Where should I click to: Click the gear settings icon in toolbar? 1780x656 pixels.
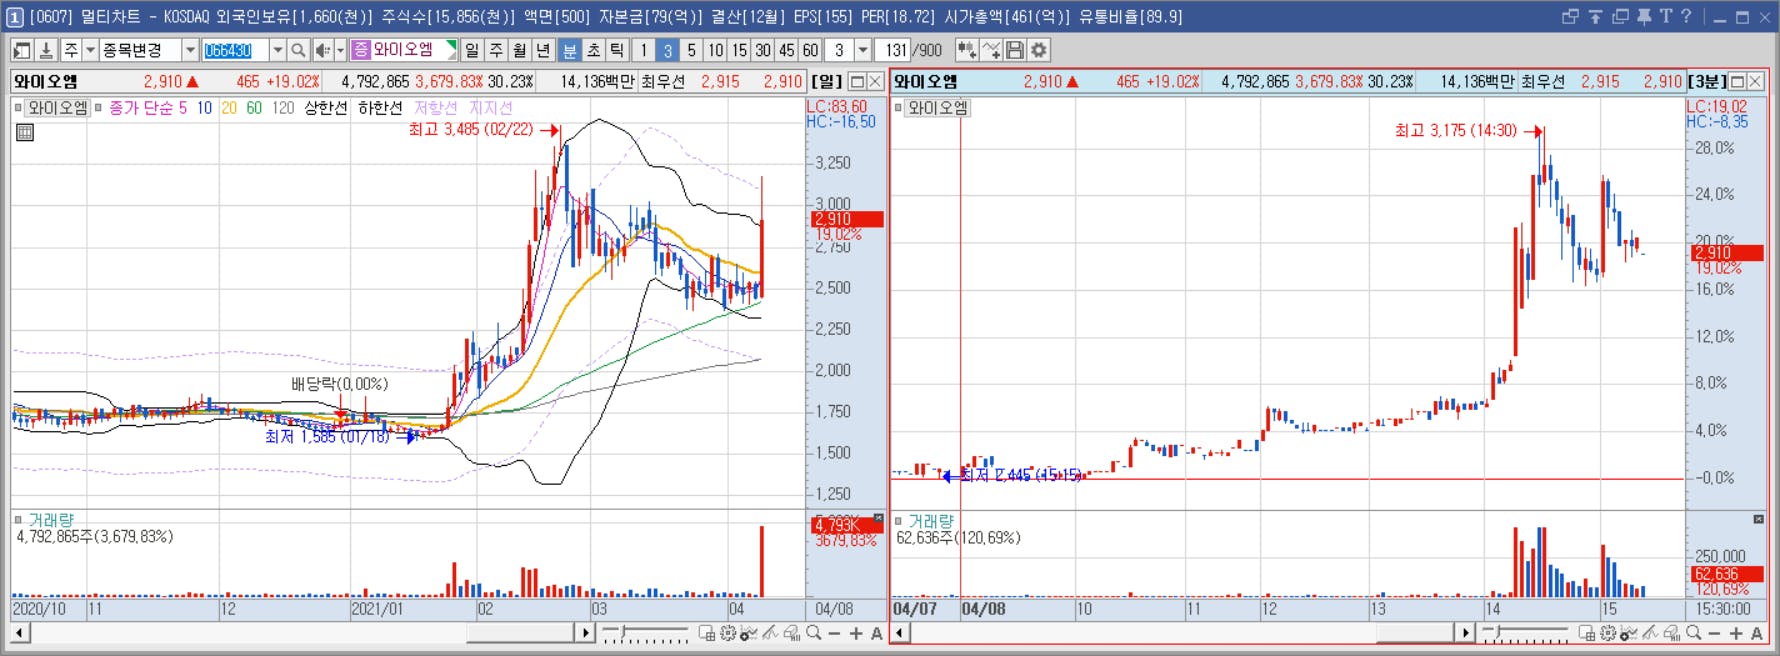1039,50
